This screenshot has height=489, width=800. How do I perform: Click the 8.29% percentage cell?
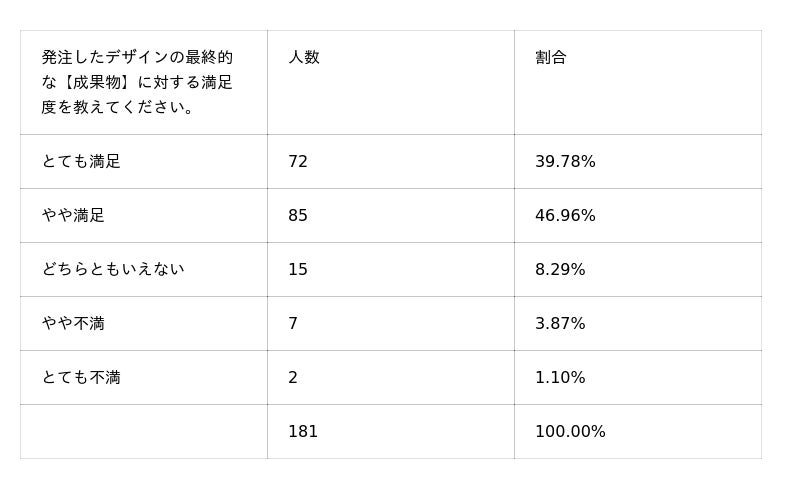point(560,270)
